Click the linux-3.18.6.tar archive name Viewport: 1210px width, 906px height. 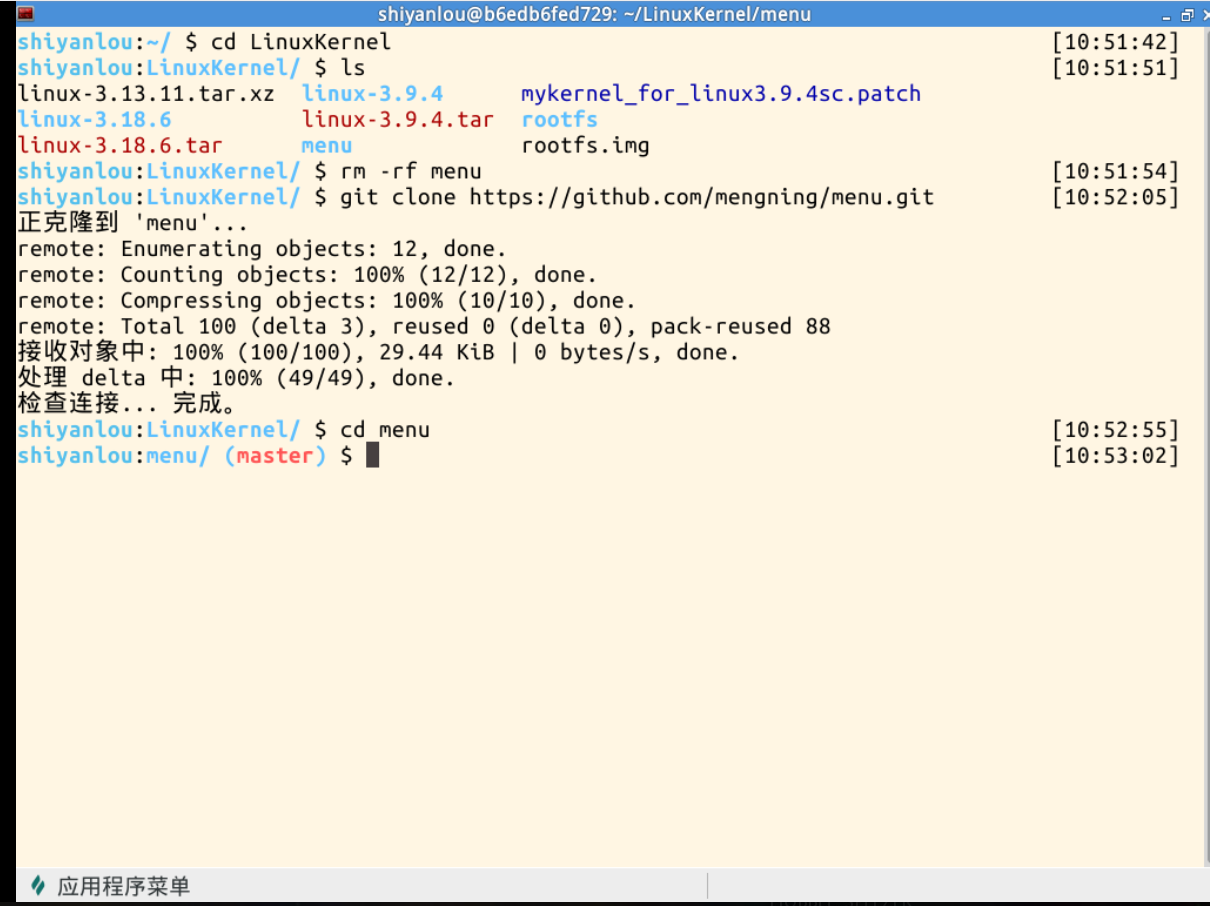click(120, 146)
